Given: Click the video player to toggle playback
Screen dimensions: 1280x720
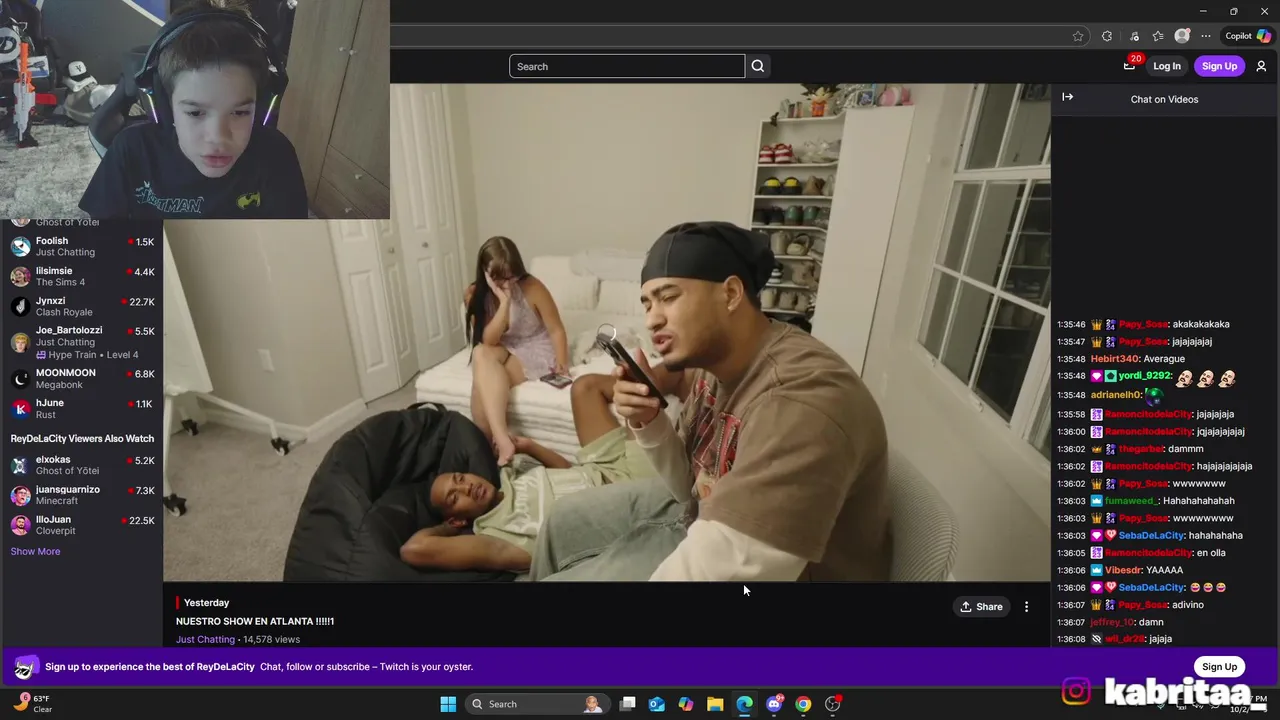Looking at the screenshot, I should pos(606,332).
